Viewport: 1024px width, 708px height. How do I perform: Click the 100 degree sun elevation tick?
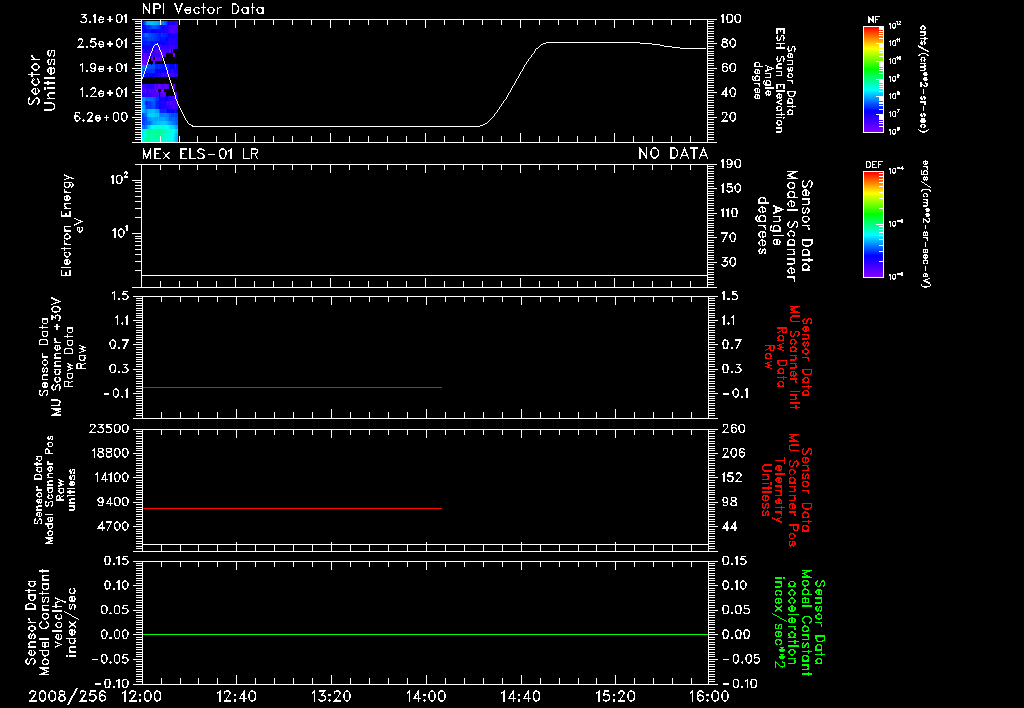pyautogui.click(x=731, y=19)
